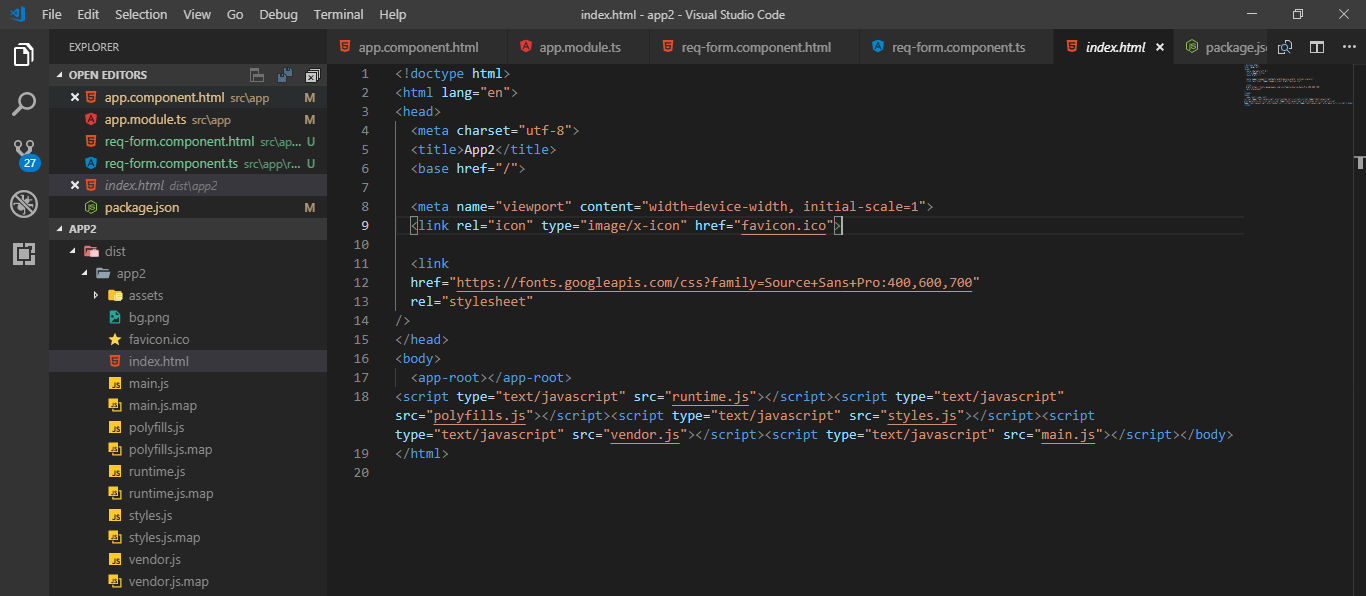Click the main.js src link in code
The width and height of the screenshot is (1366, 596).
pos(1069,435)
